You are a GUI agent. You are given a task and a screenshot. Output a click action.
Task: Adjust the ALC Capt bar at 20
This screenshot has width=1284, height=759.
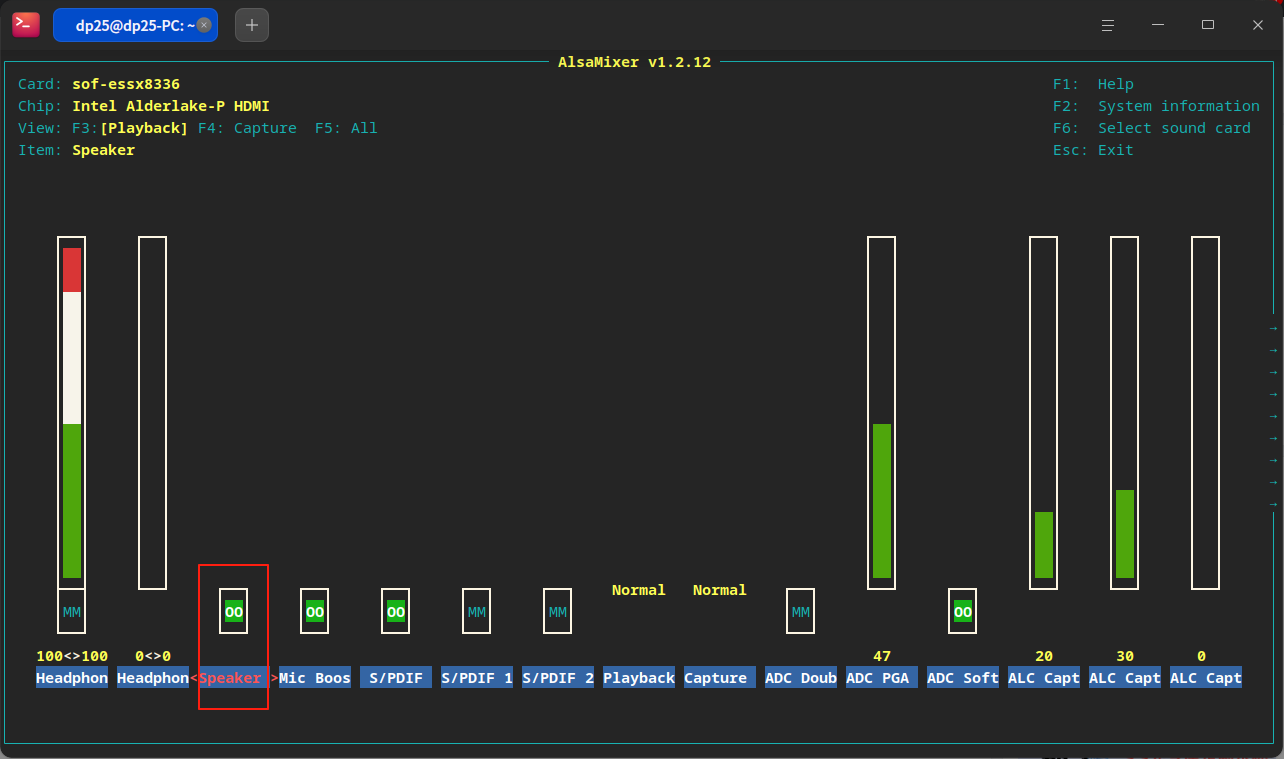(x=1044, y=412)
